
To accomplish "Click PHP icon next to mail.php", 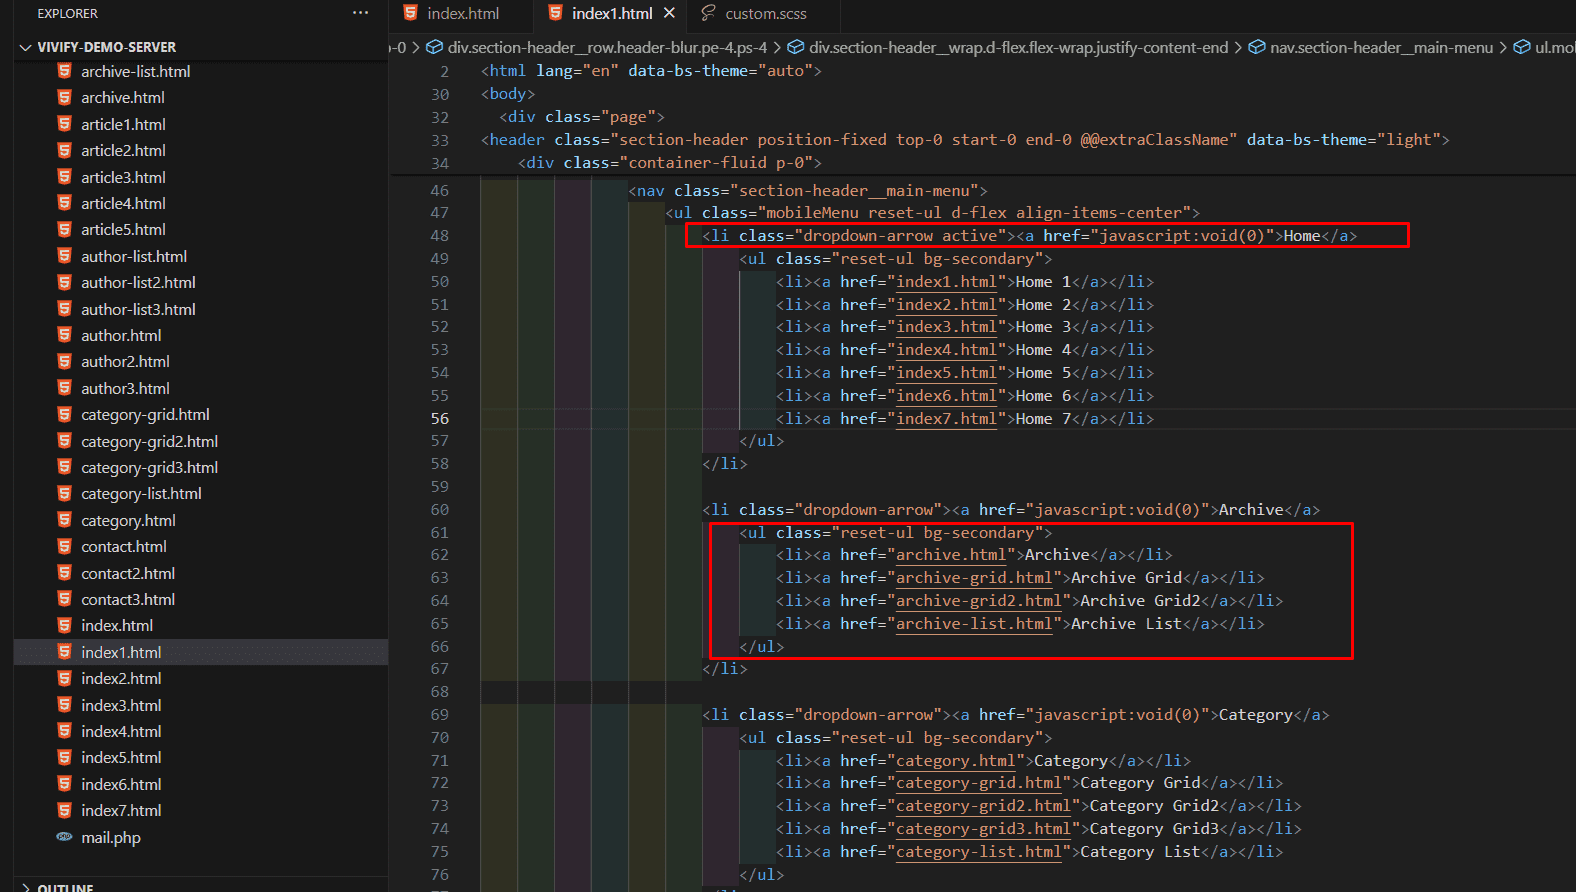I will point(64,837).
